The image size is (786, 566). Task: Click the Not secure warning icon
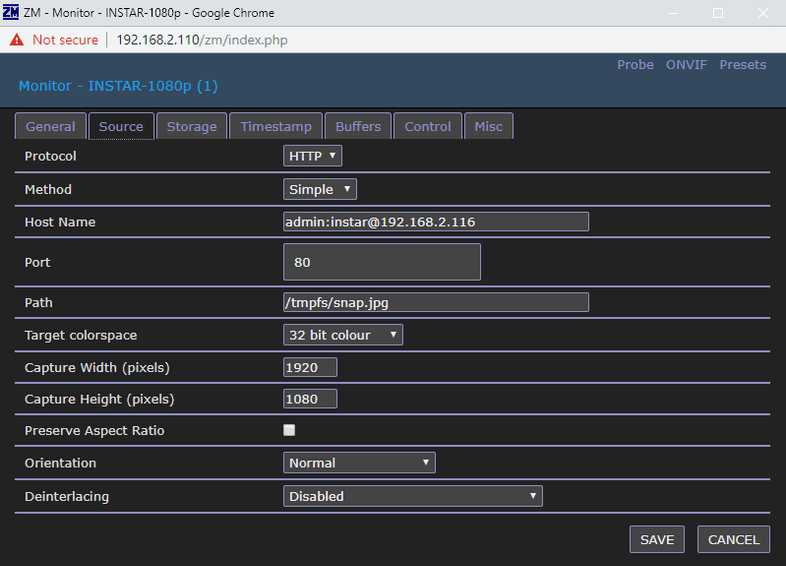(16, 40)
